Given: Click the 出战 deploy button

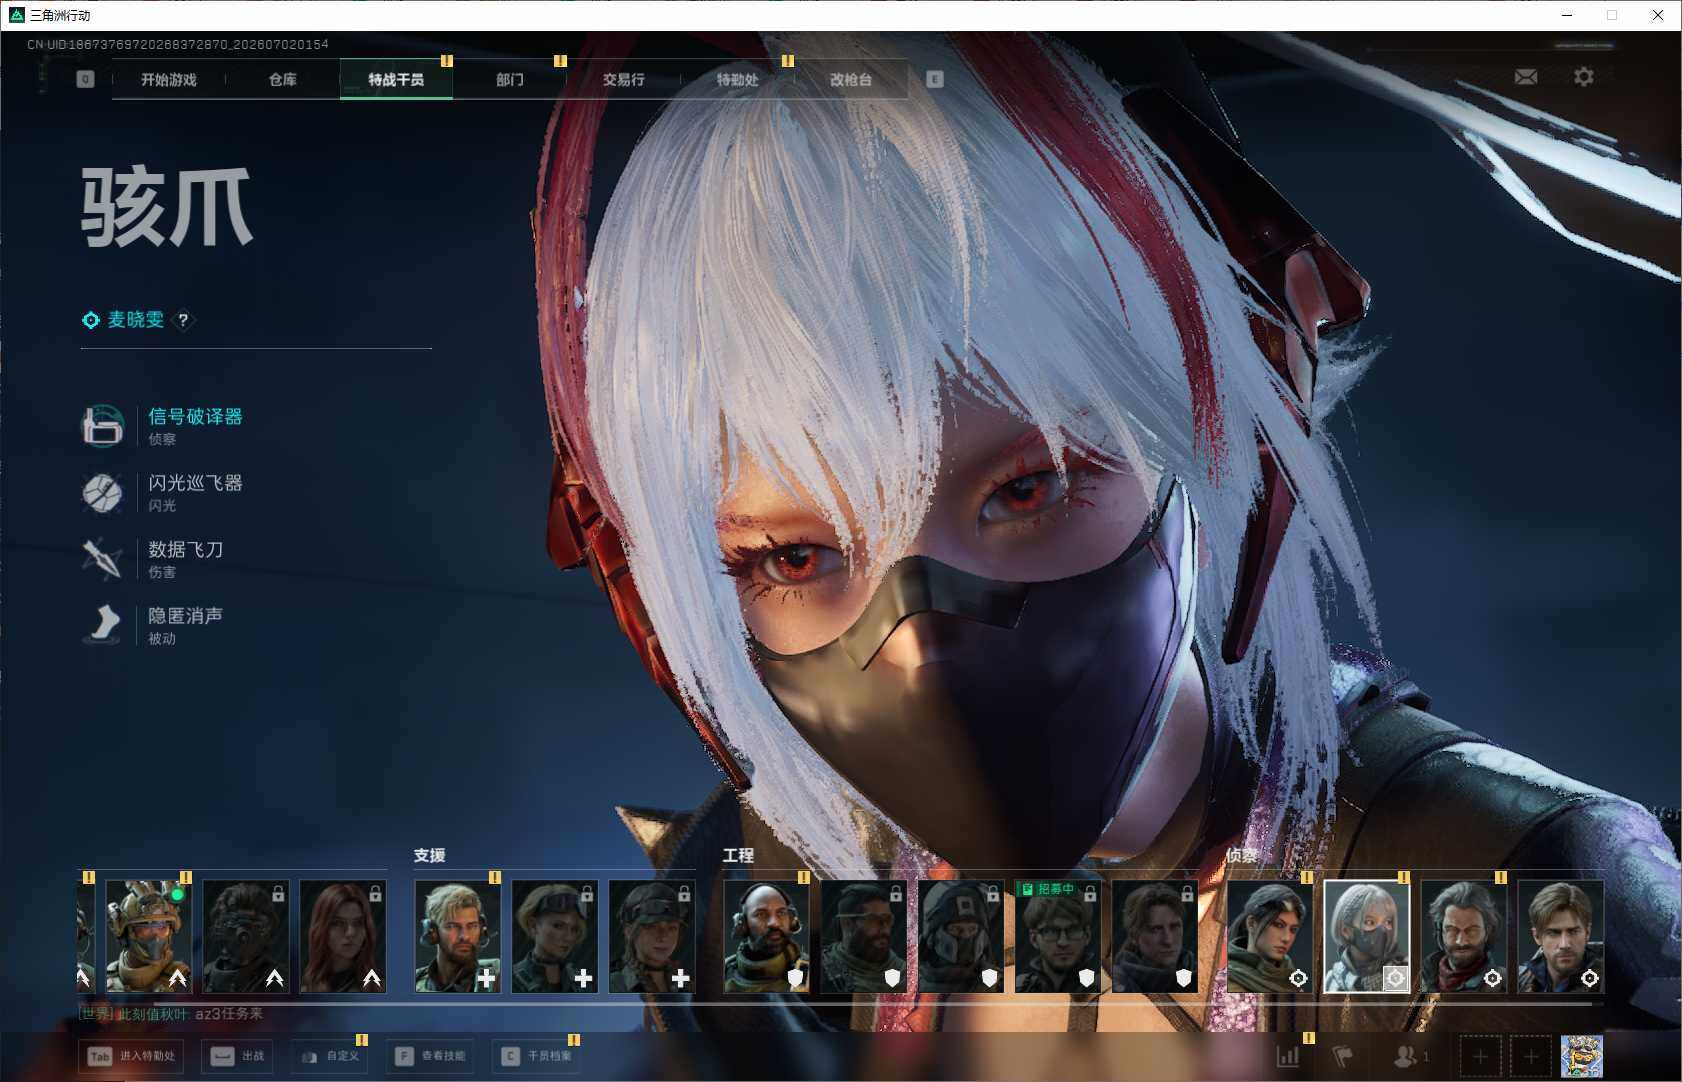Looking at the screenshot, I should [x=237, y=1056].
